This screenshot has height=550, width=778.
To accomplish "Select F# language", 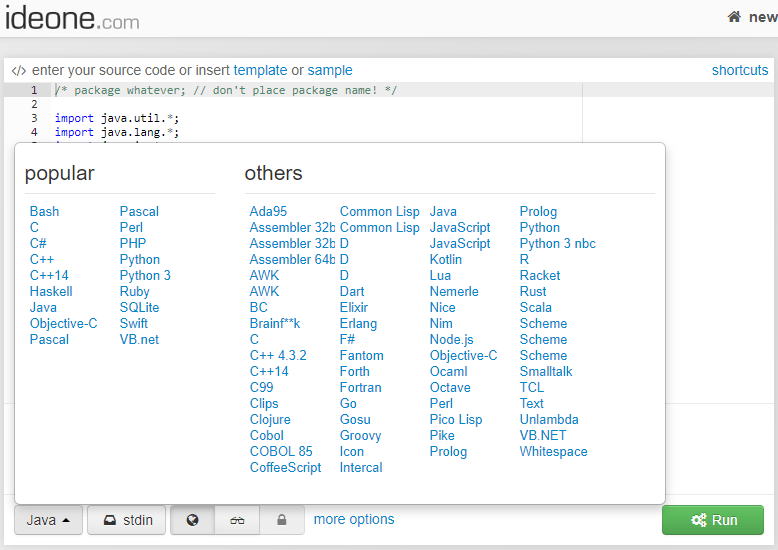I will [x=347, y=340].
